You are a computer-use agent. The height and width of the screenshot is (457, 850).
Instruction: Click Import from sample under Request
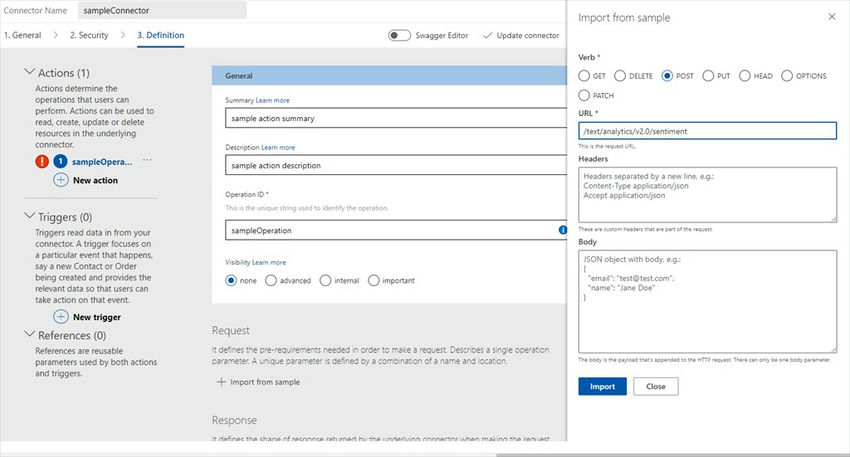click(265, 382)
